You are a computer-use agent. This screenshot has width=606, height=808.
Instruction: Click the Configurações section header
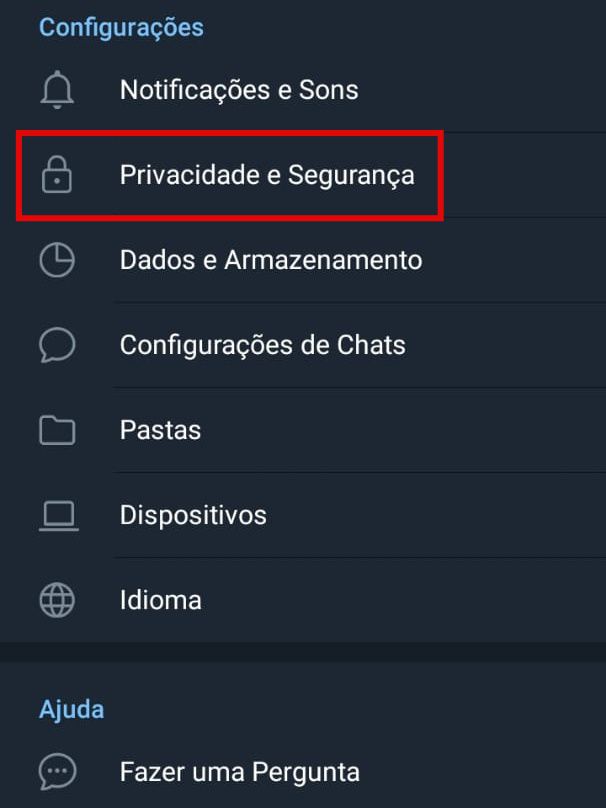pos(121,27)
